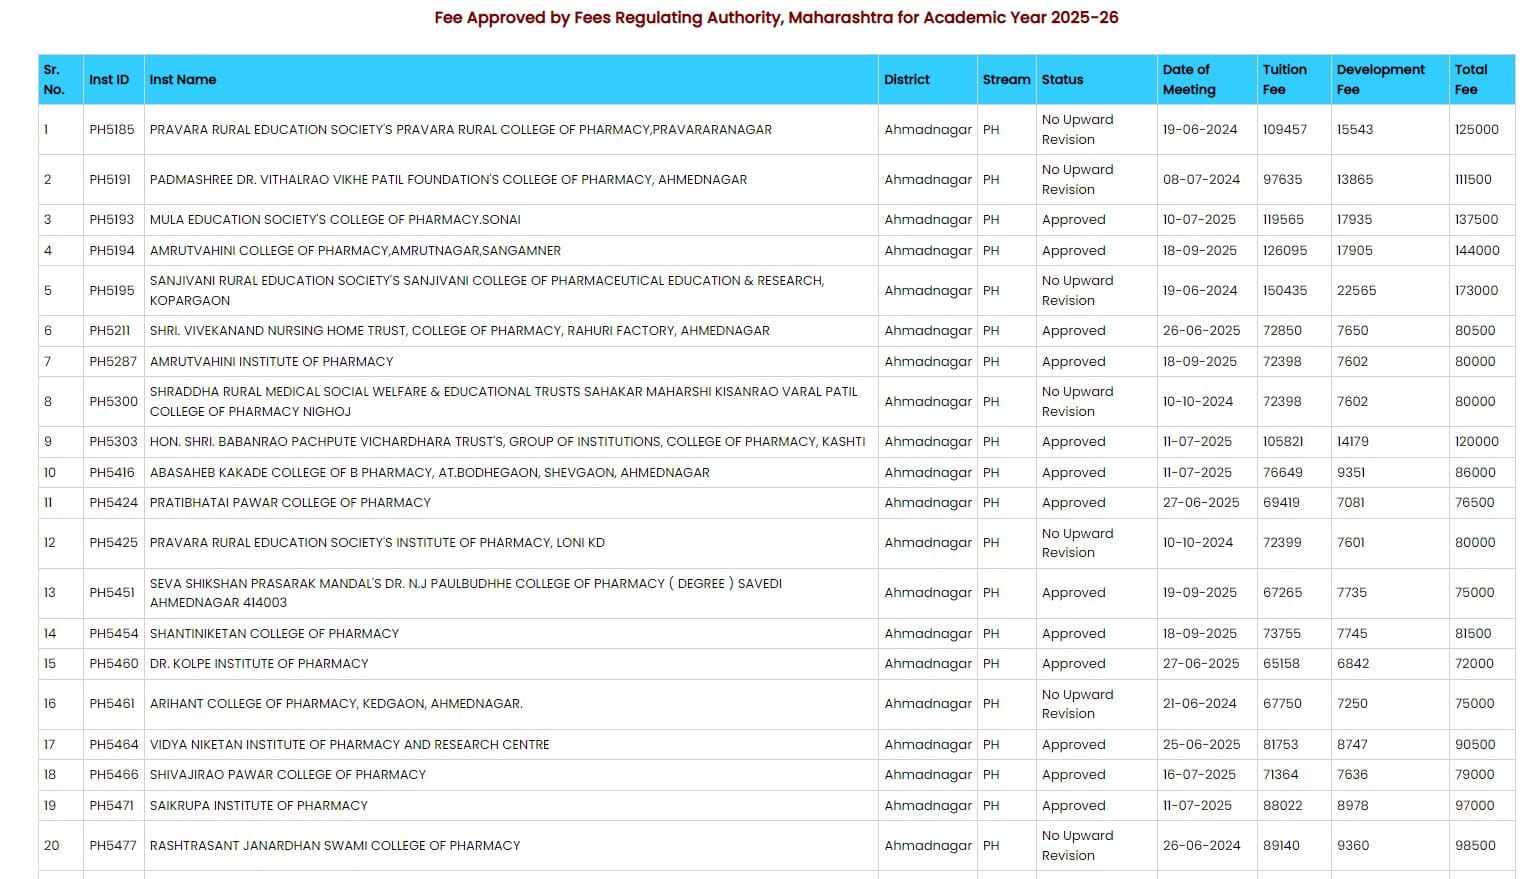Select institute ID PH5185 cell
This screenshot has width=1523, height=879.
(111, 130)
